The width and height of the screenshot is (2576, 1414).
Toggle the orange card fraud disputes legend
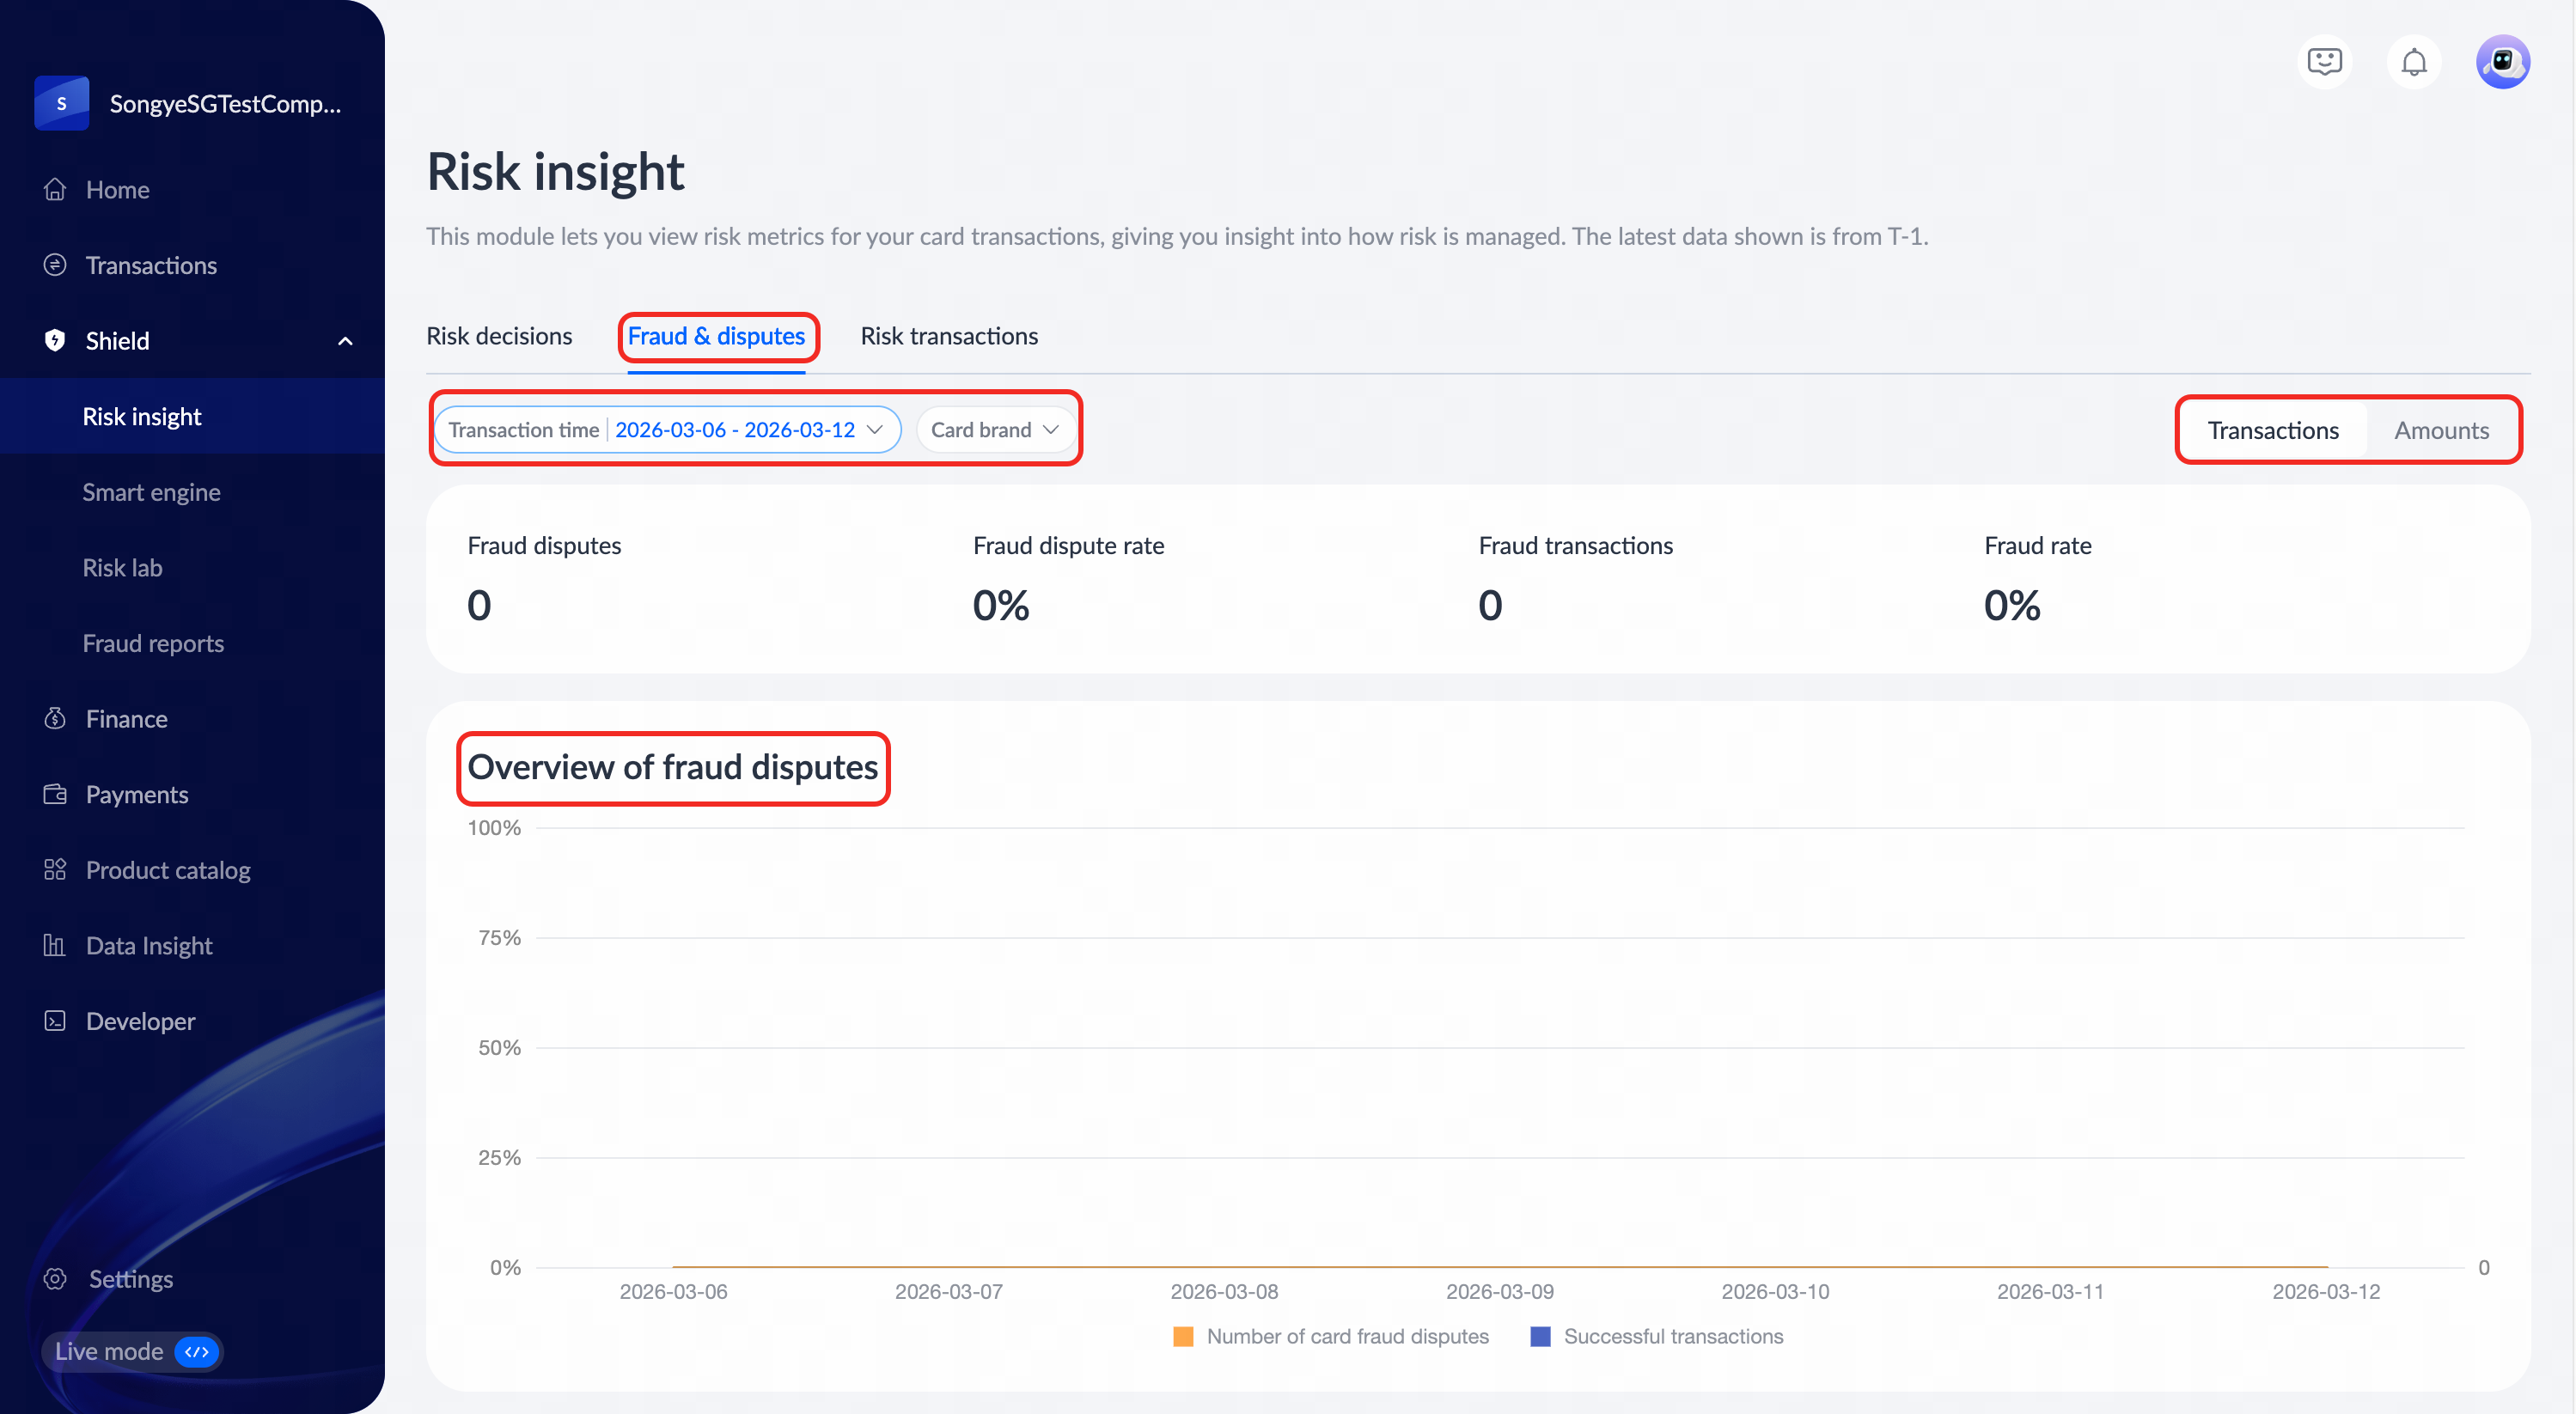pyautogui.click(x=1183, y=1336)
